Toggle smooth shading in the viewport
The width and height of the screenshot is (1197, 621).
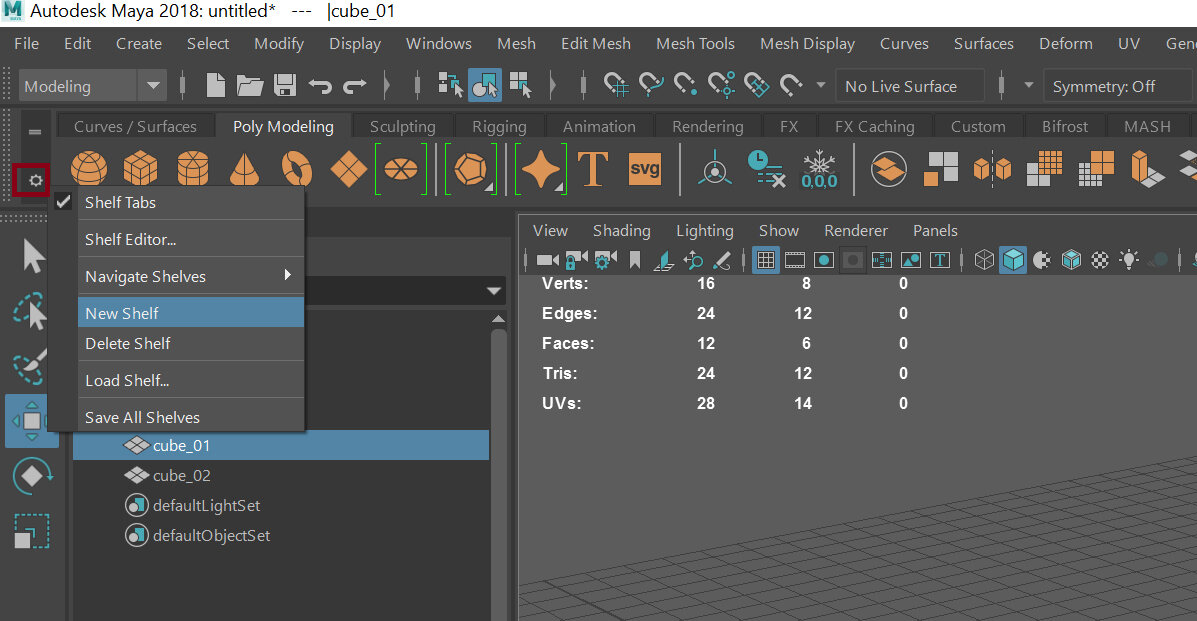point(1013,259)
